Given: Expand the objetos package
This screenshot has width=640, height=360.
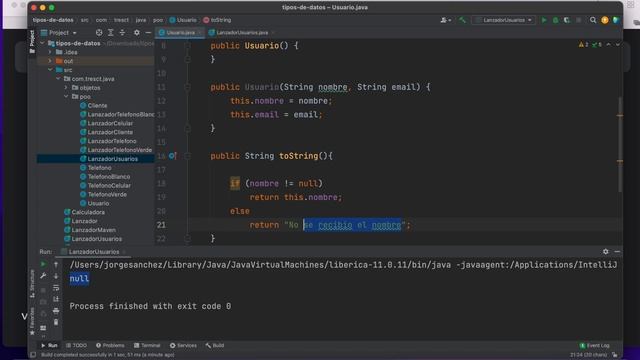Looking at the screenshot, I should click(66, 88).
